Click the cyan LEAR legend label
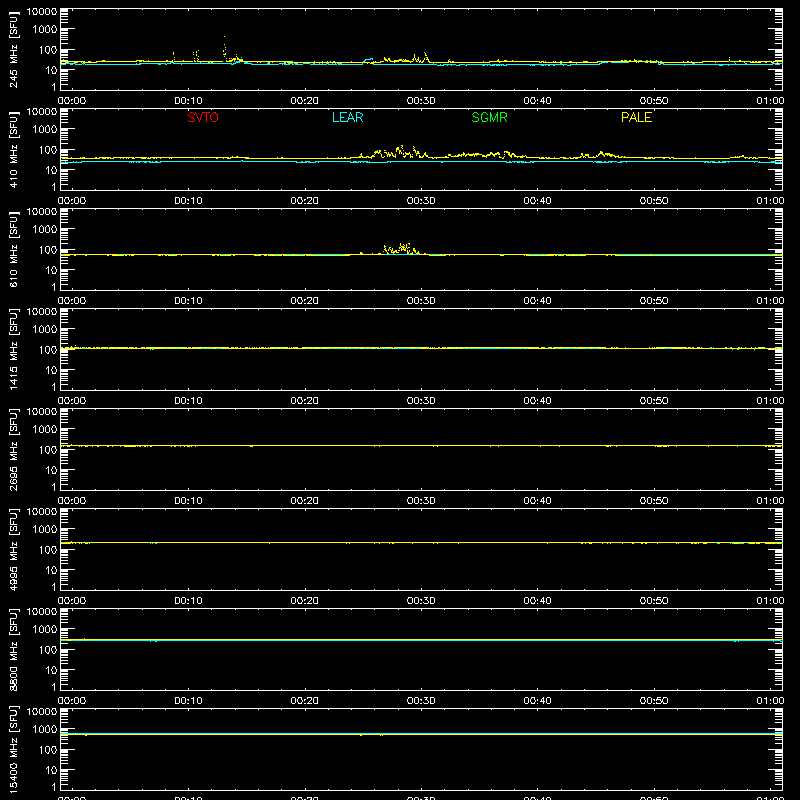800x800 pixels. coord(347,117)
